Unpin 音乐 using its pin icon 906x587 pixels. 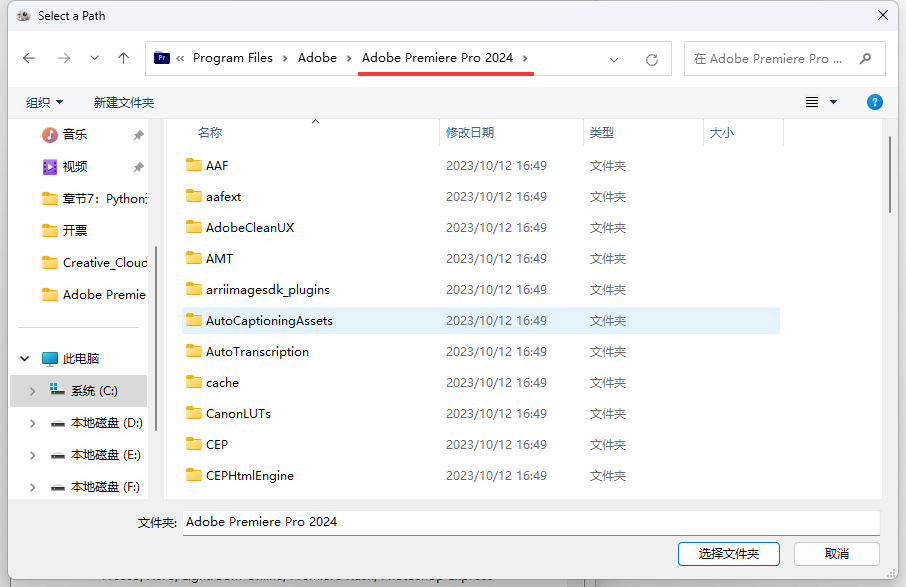pos(138,135)
